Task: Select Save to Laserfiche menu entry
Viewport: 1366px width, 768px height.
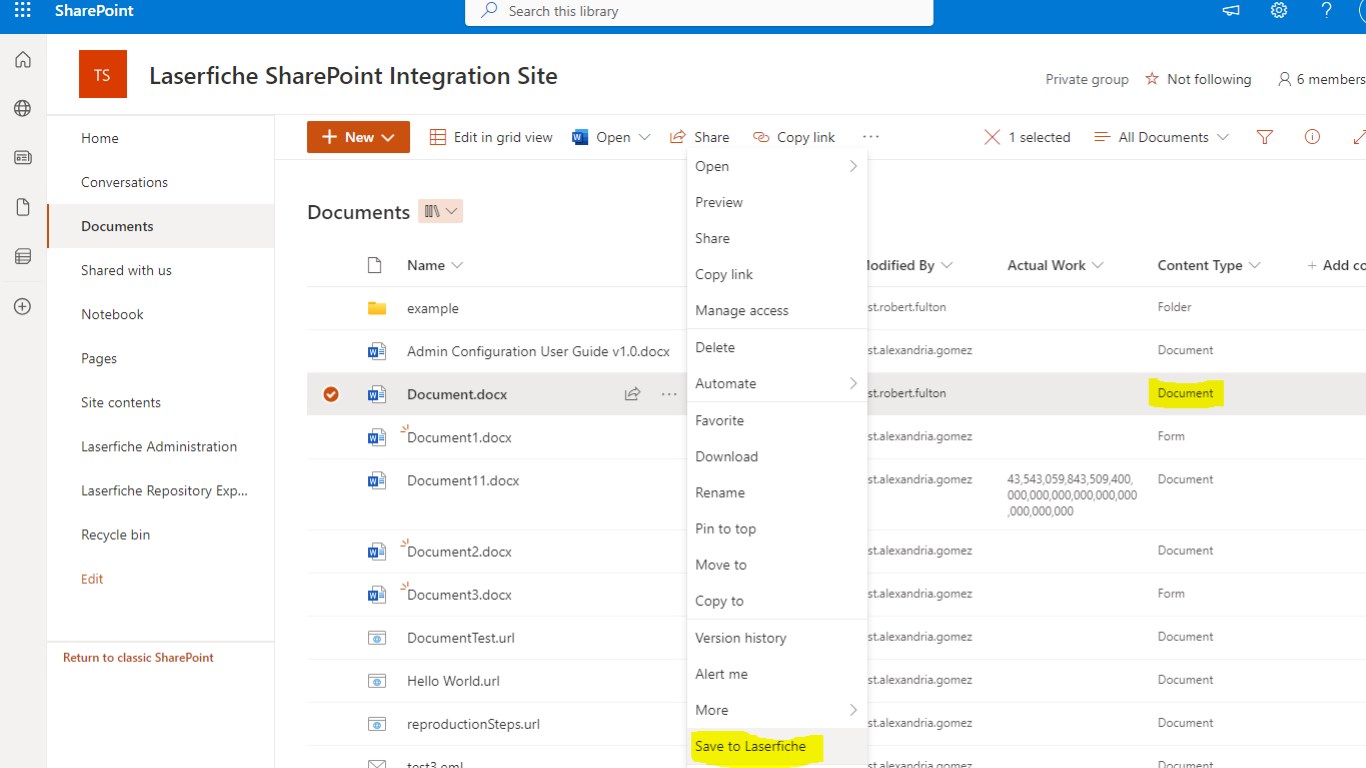Action: click(x=750, y=746)
